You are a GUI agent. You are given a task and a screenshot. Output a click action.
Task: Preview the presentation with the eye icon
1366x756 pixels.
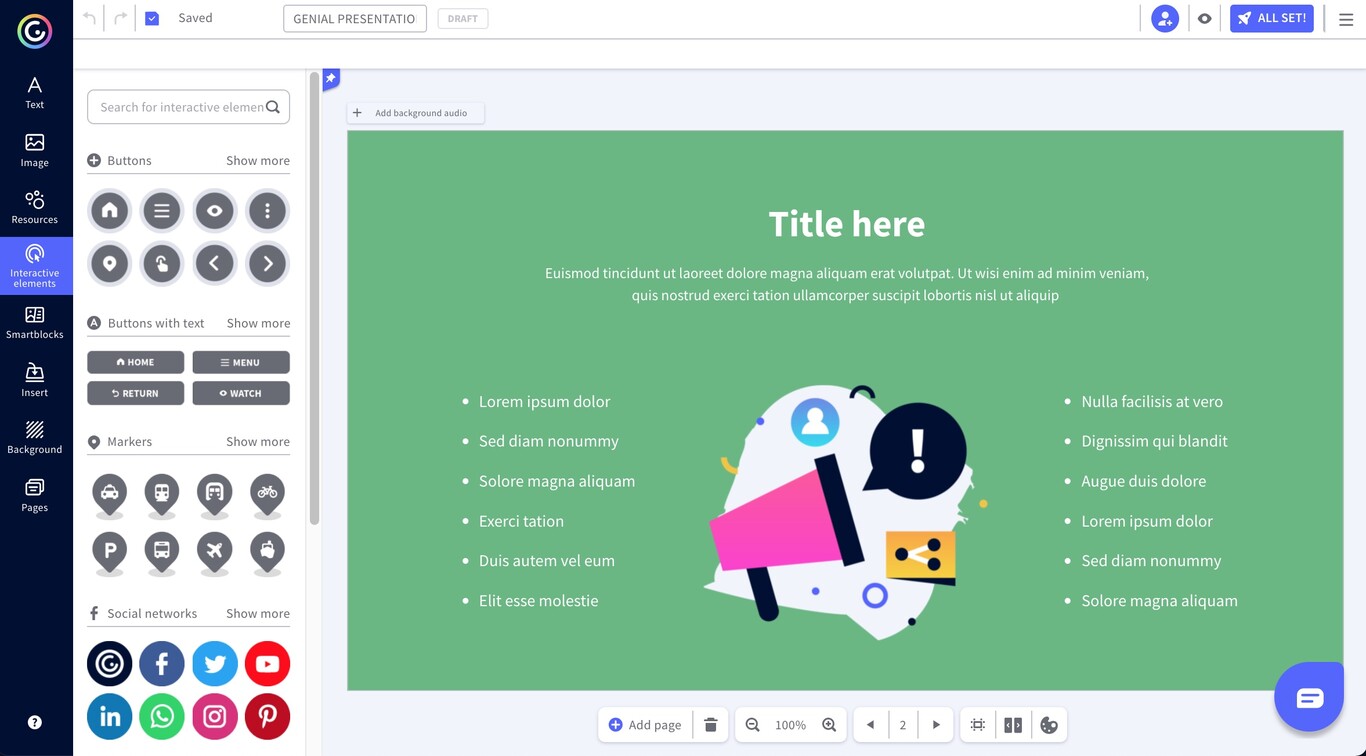[x=1204, y=18]
